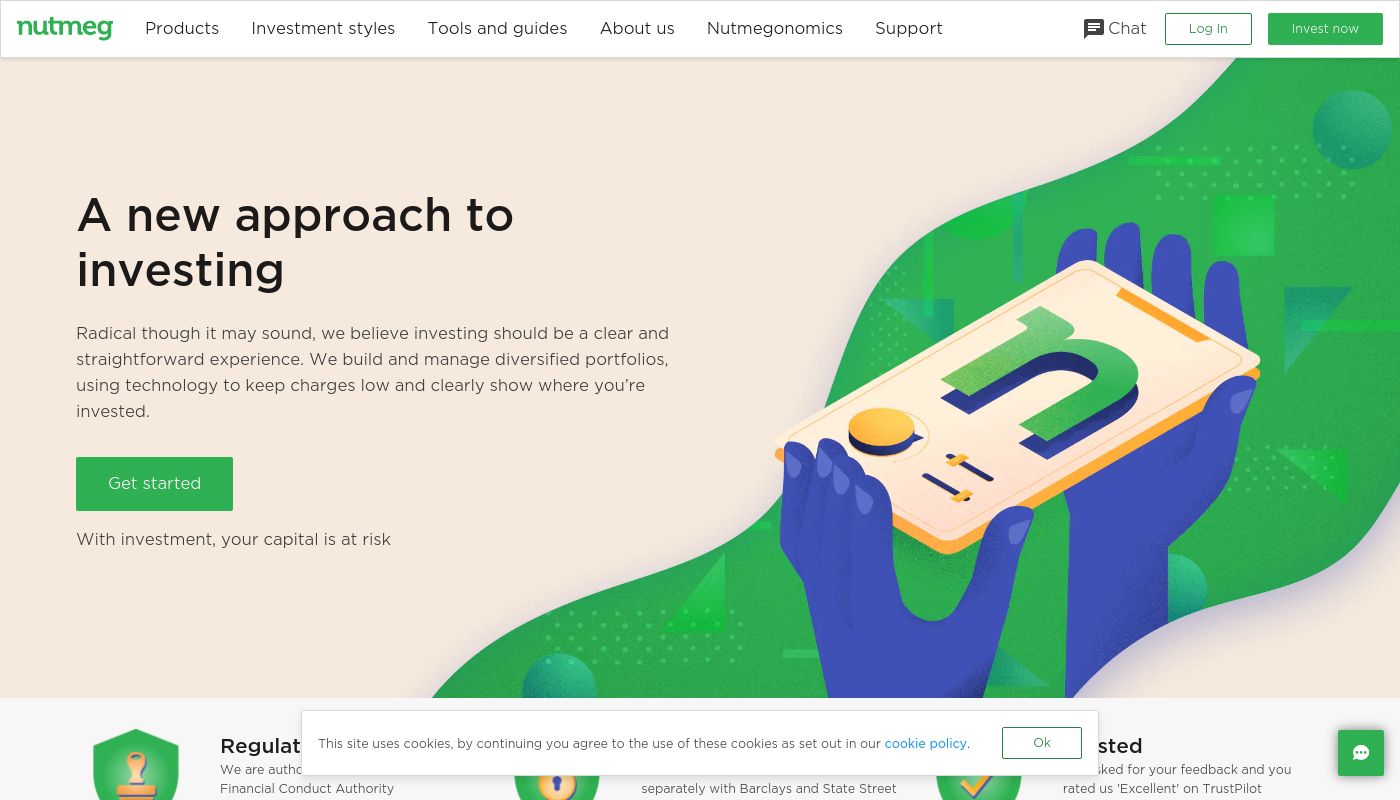This screenshot has width=1400, height=800.
Task: Open the cookie policy link
Action: [x=926, y=743]
